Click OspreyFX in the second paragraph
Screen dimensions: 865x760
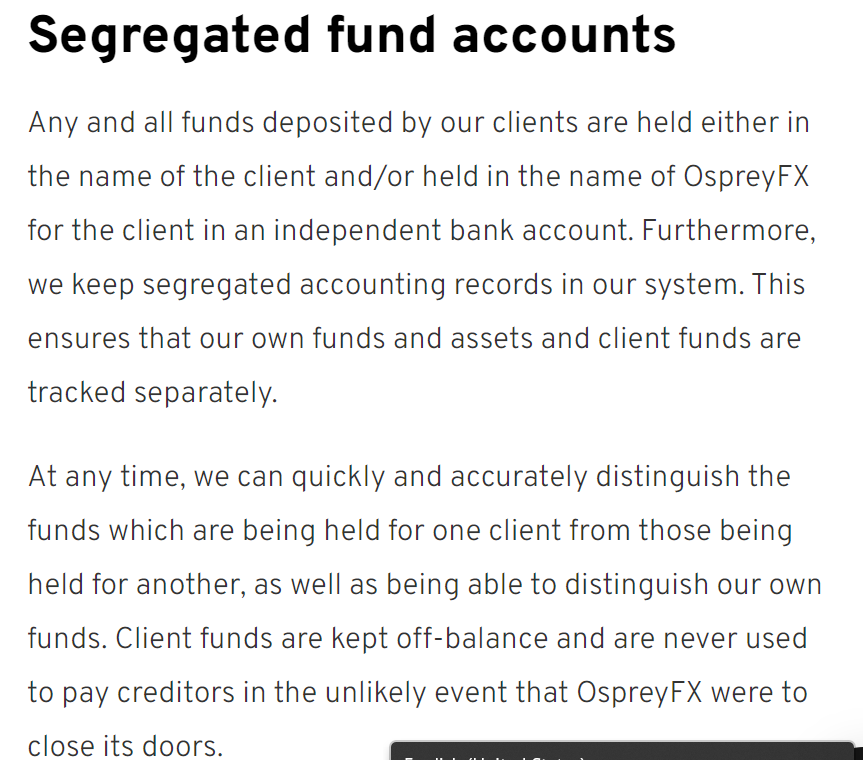640,694
